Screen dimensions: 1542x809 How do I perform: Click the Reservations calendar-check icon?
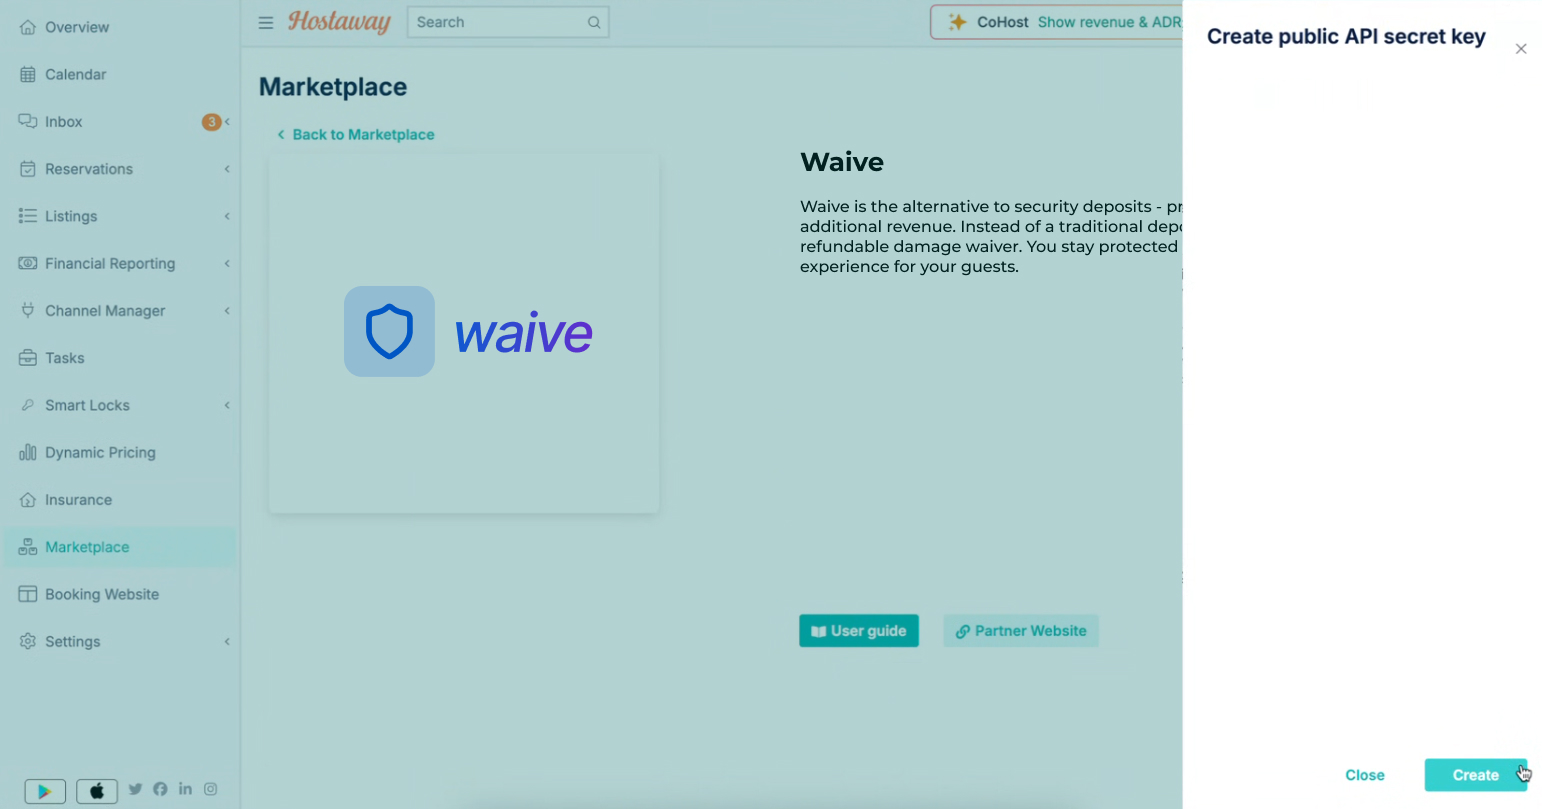[x=28, y=169]
